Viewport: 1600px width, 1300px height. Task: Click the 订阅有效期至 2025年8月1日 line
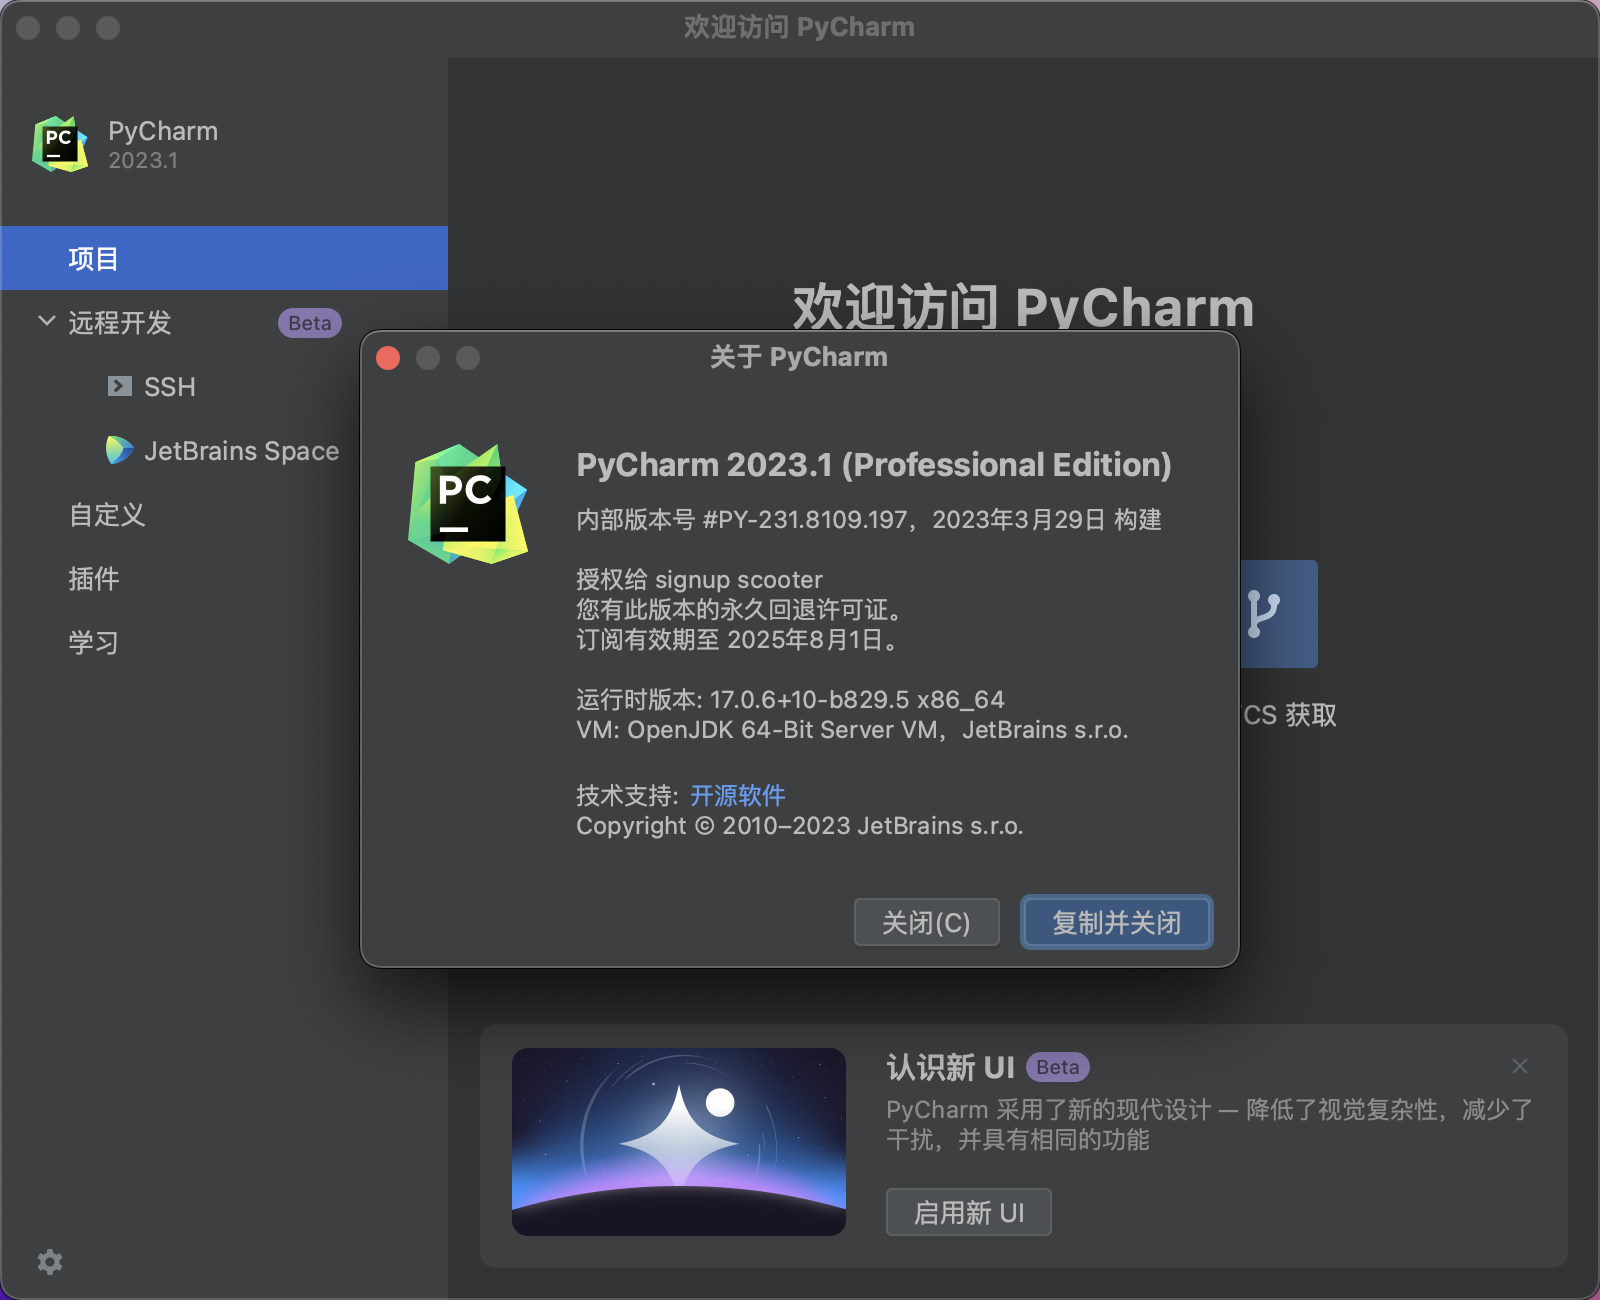coord(737,640)
